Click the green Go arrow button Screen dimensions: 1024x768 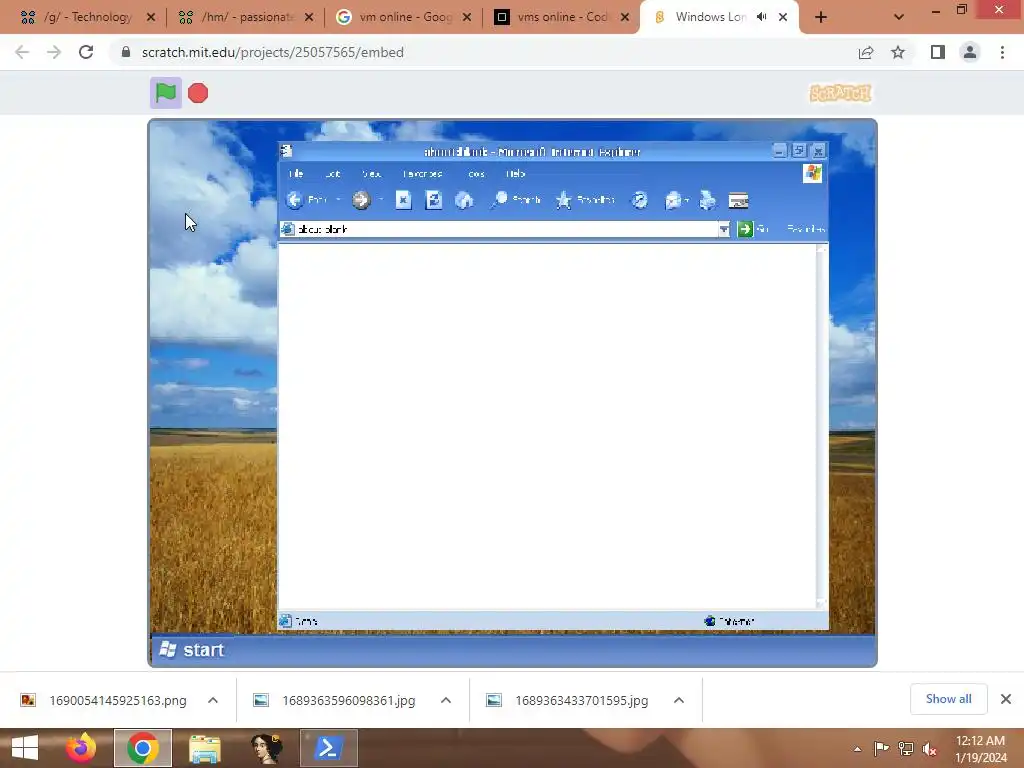pyautogui.click(x=745, y=229)
